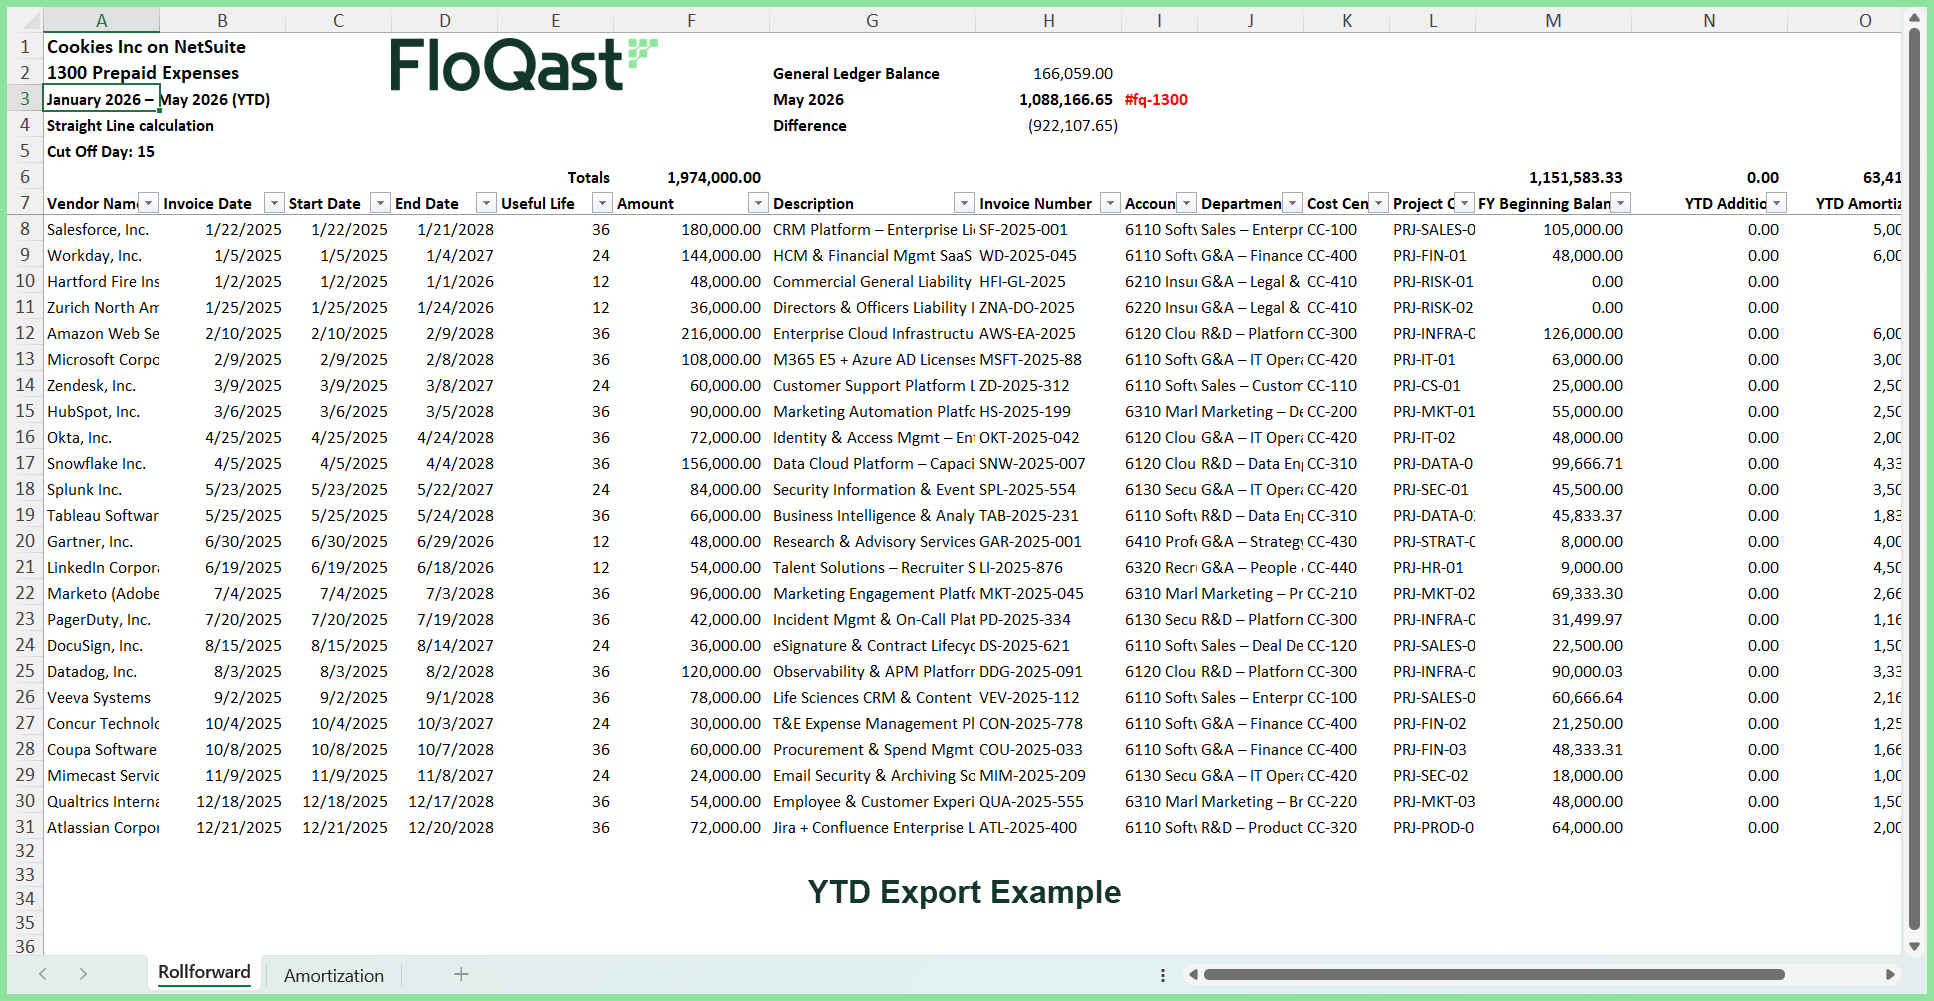Select 'Research & Advisory Services' description cell
This screenshot has height=1001, width=1934.
(x=872, y=541)
